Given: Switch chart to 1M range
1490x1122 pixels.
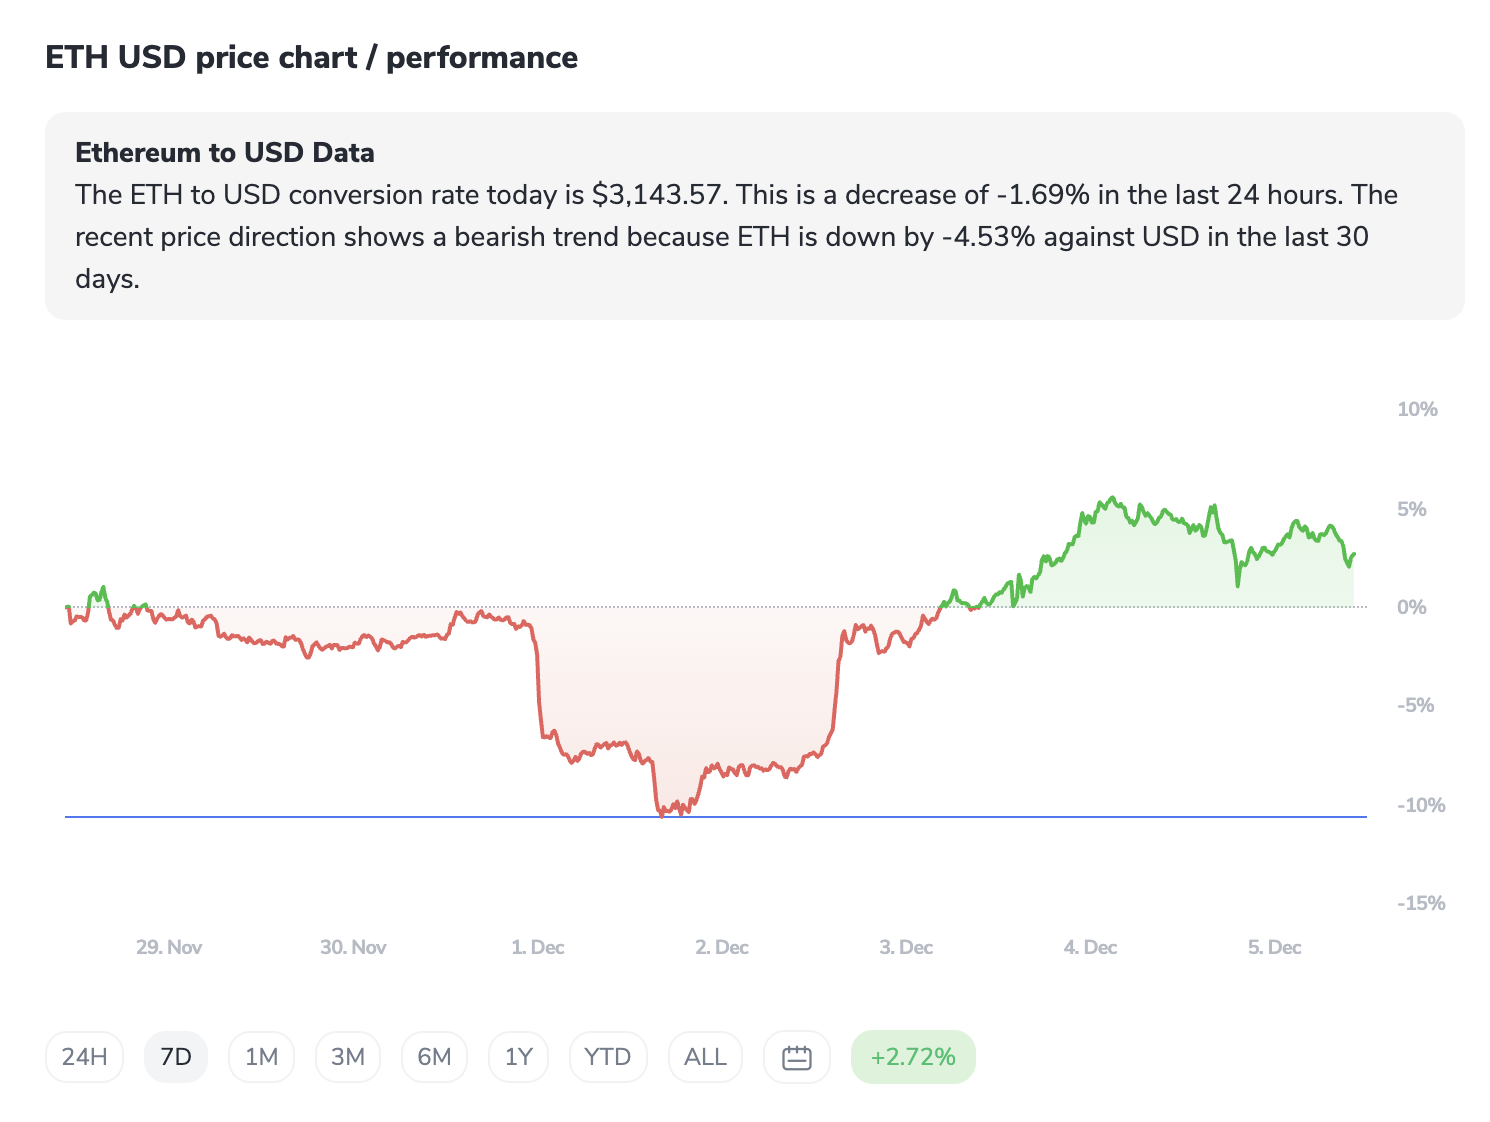Looking at the screenshot, I should click(261, 1057).
